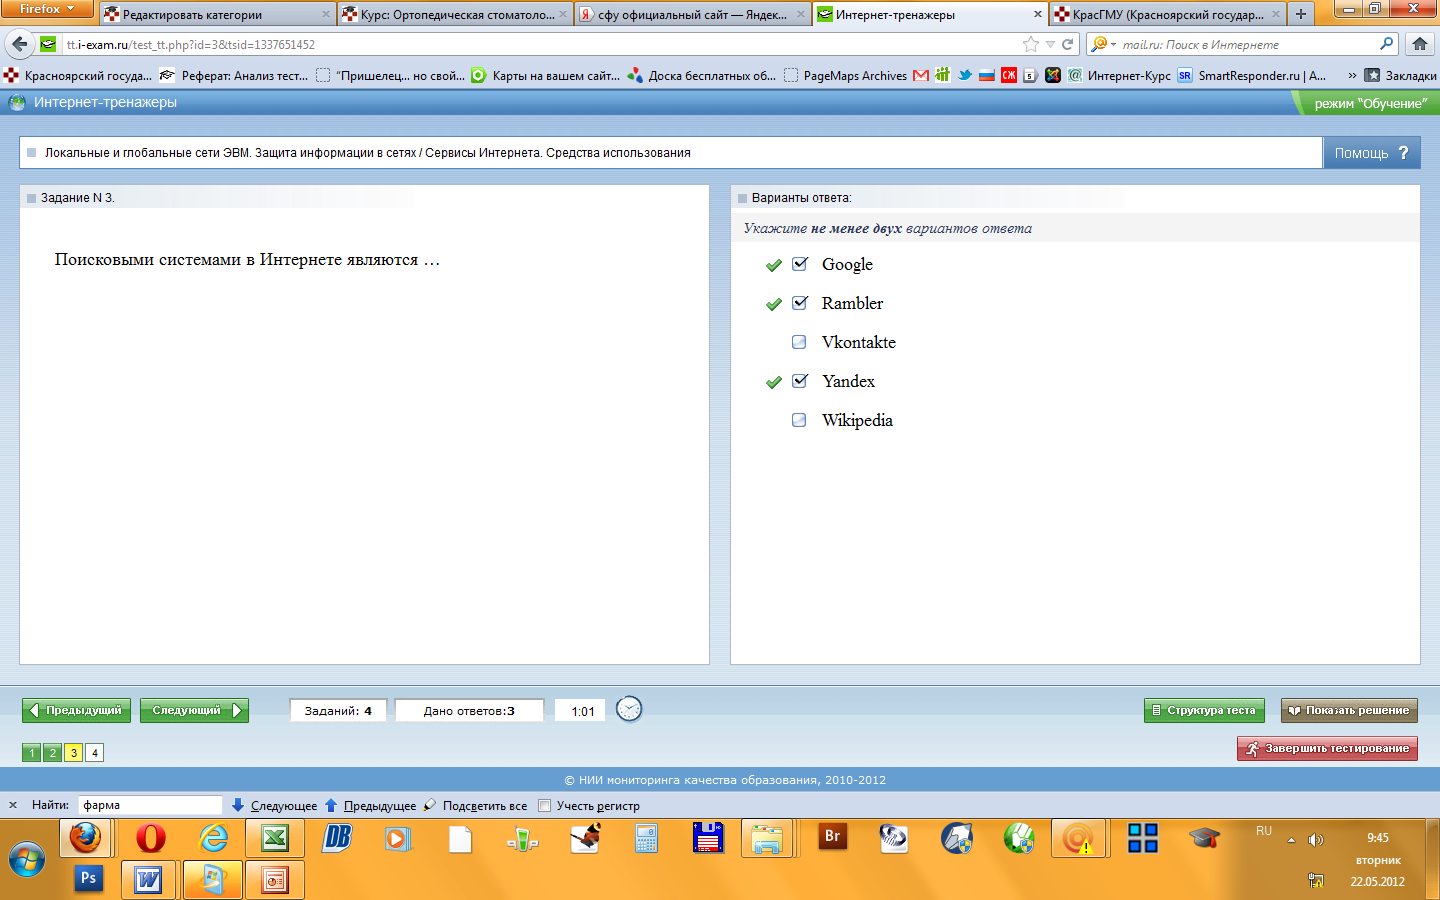The image size is (1440, 900).
Task: Close the find bar with the X
Action: [x=13, y=805]
